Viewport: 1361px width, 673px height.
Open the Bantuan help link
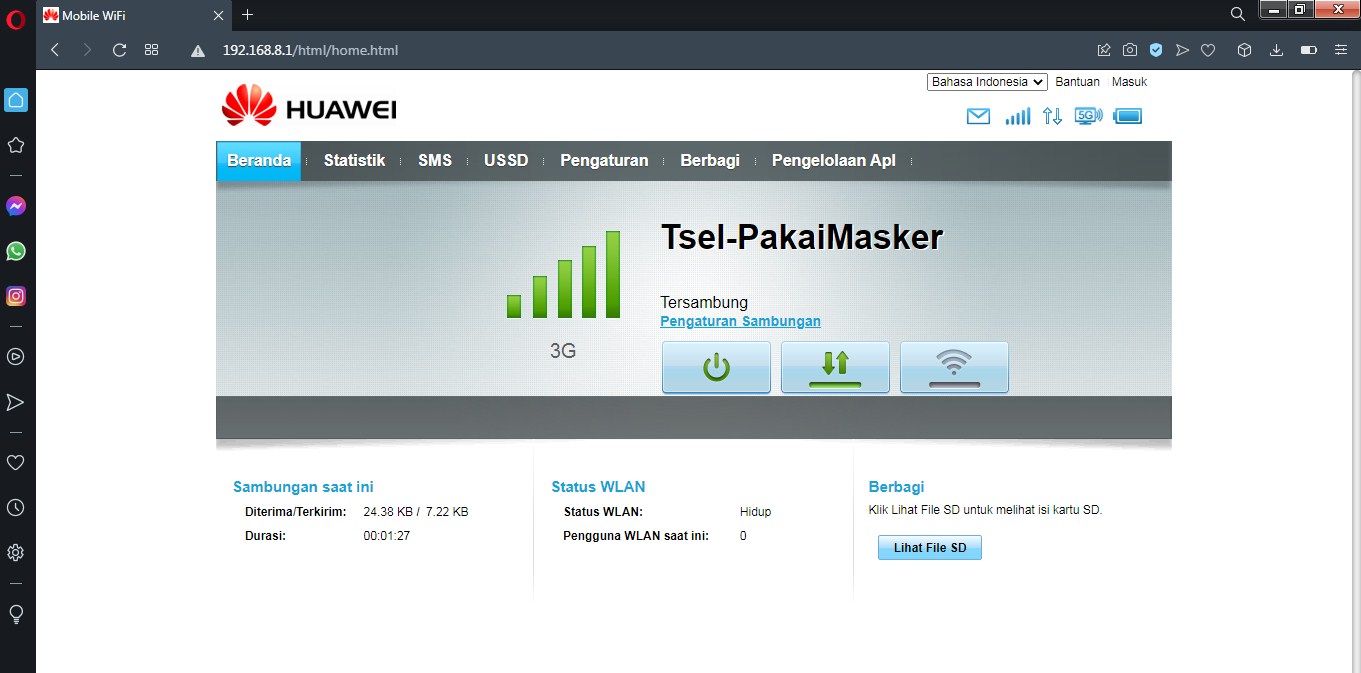pyautogui.click(x=1077, y=82)
